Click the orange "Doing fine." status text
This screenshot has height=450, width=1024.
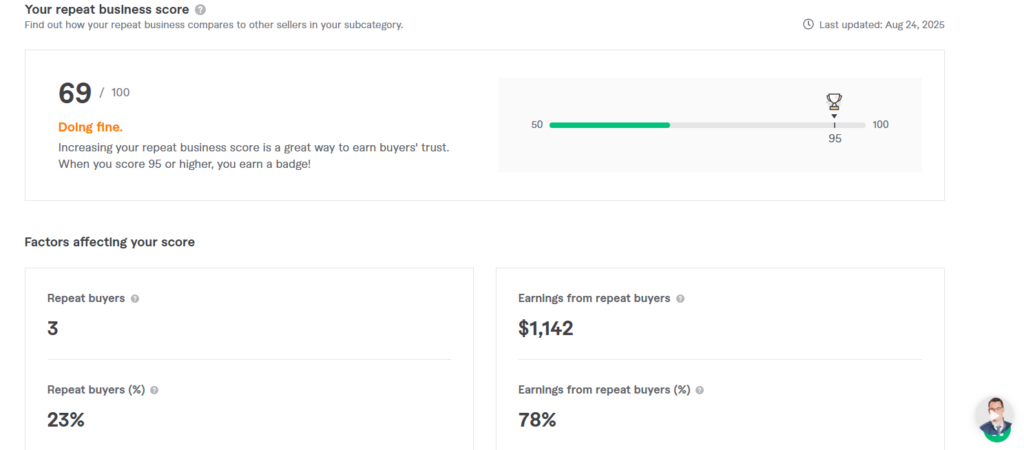click(x=90, y=127)
